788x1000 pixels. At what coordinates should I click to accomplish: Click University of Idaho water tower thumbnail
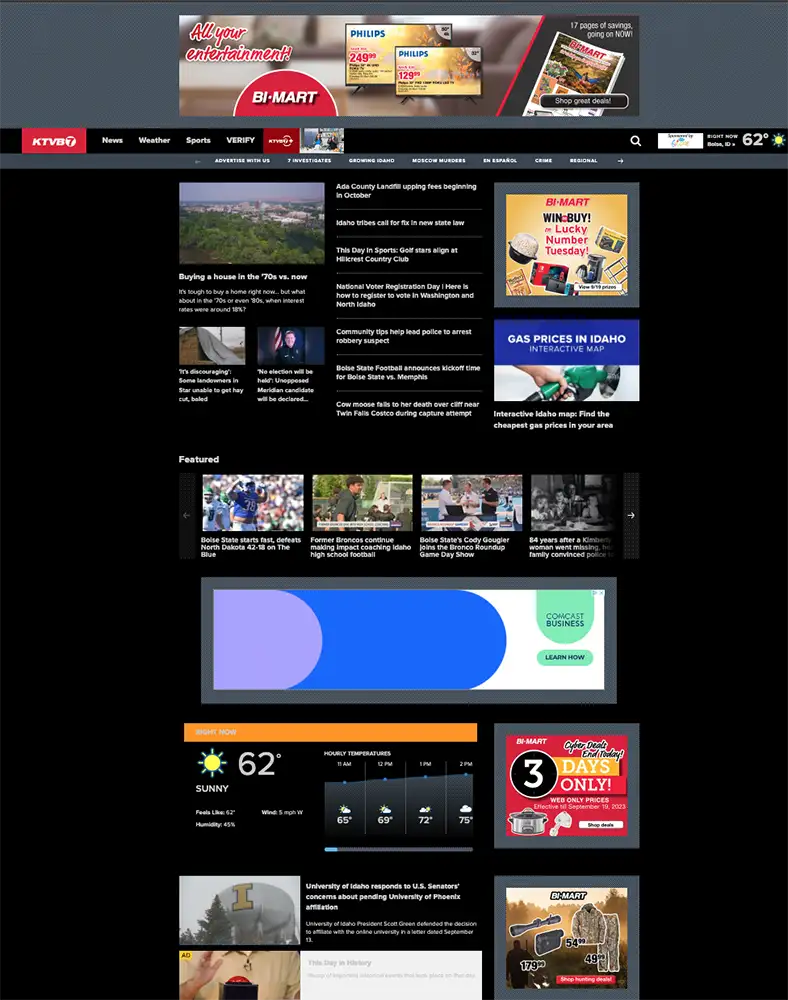pyautogui.click(x=240, y=910)
